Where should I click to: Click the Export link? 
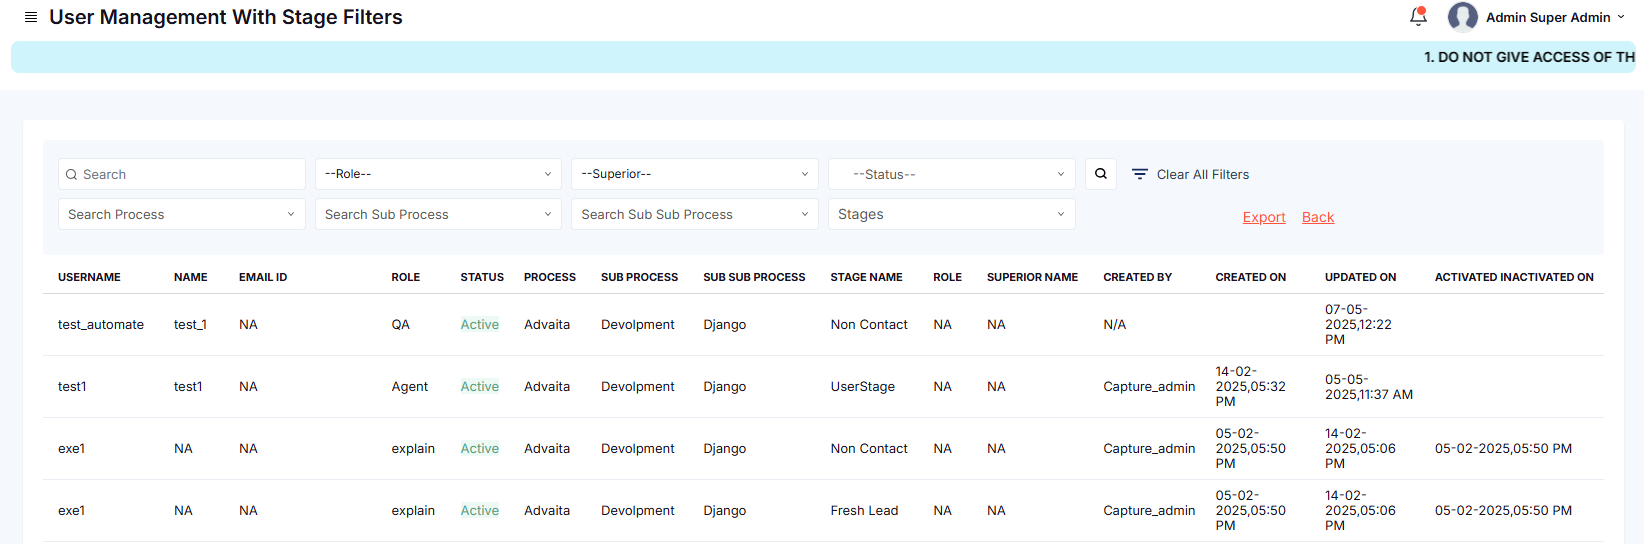[1264, 217]
